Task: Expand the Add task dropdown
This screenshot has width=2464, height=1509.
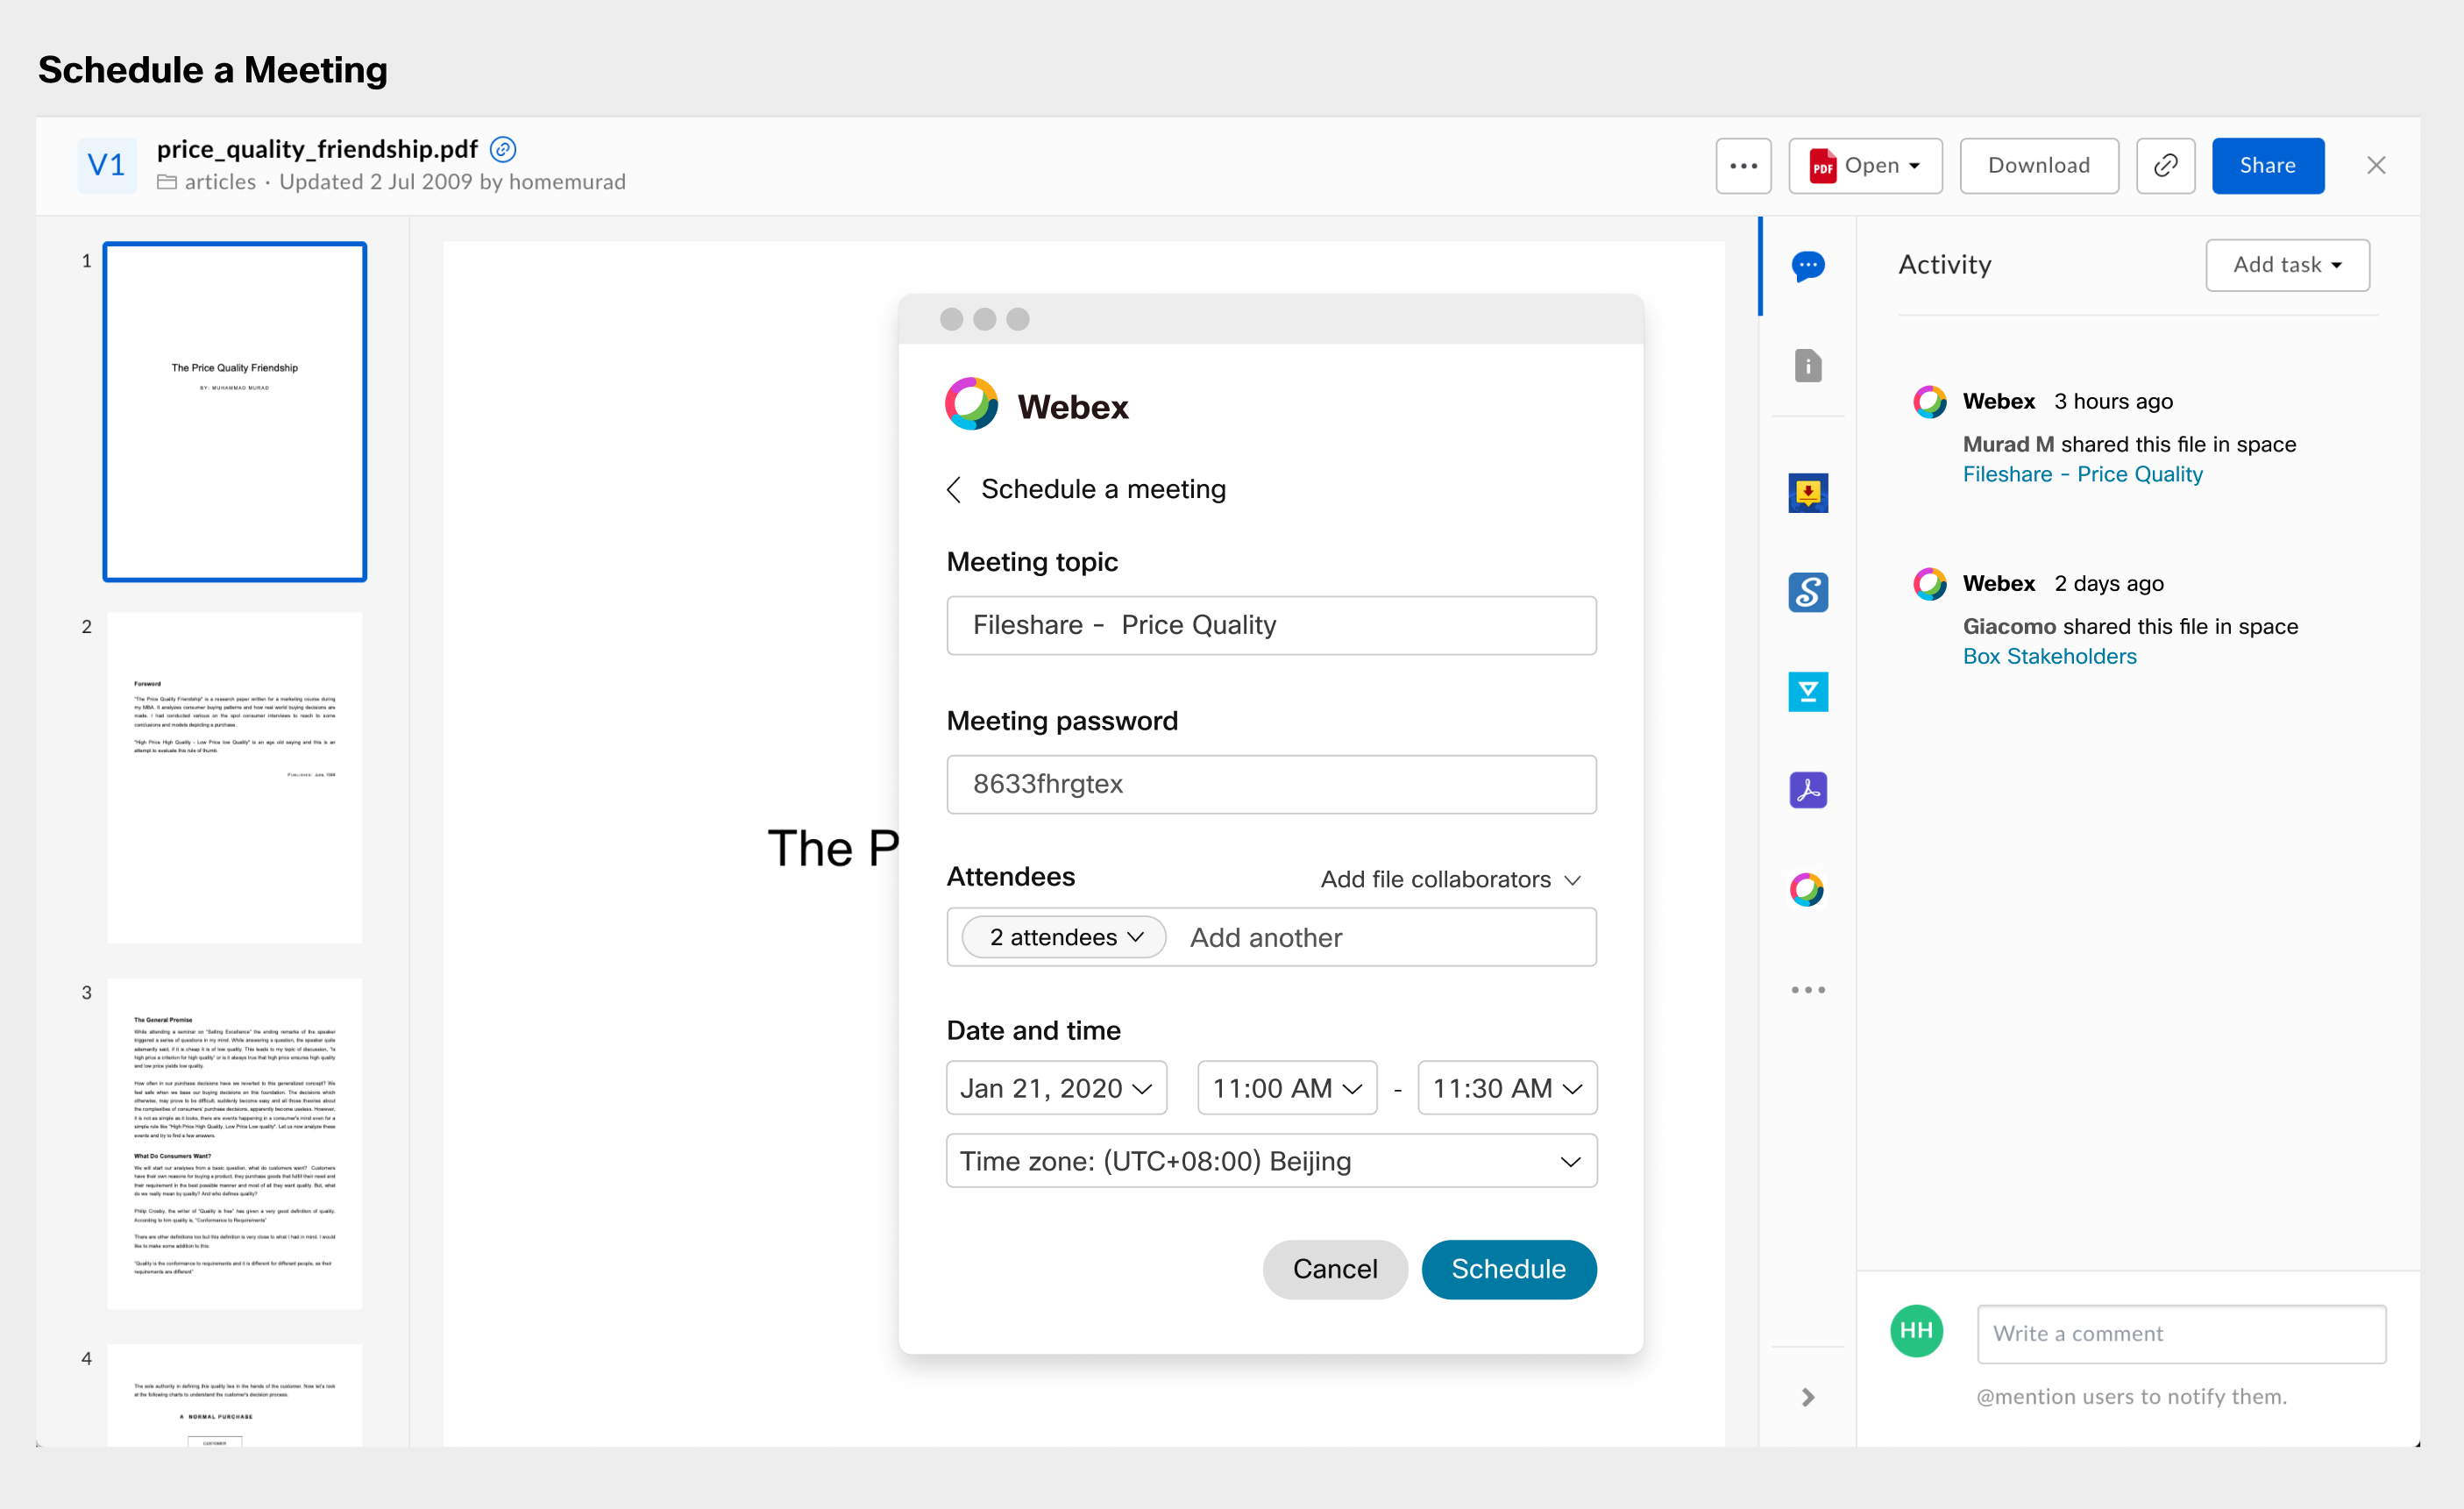Action: tap(2288, 265)
